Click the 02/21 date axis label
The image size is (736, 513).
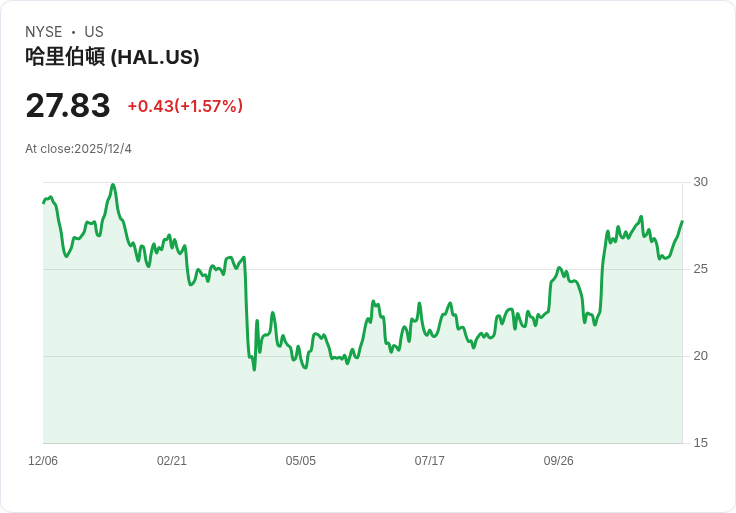tap(172, 461)
